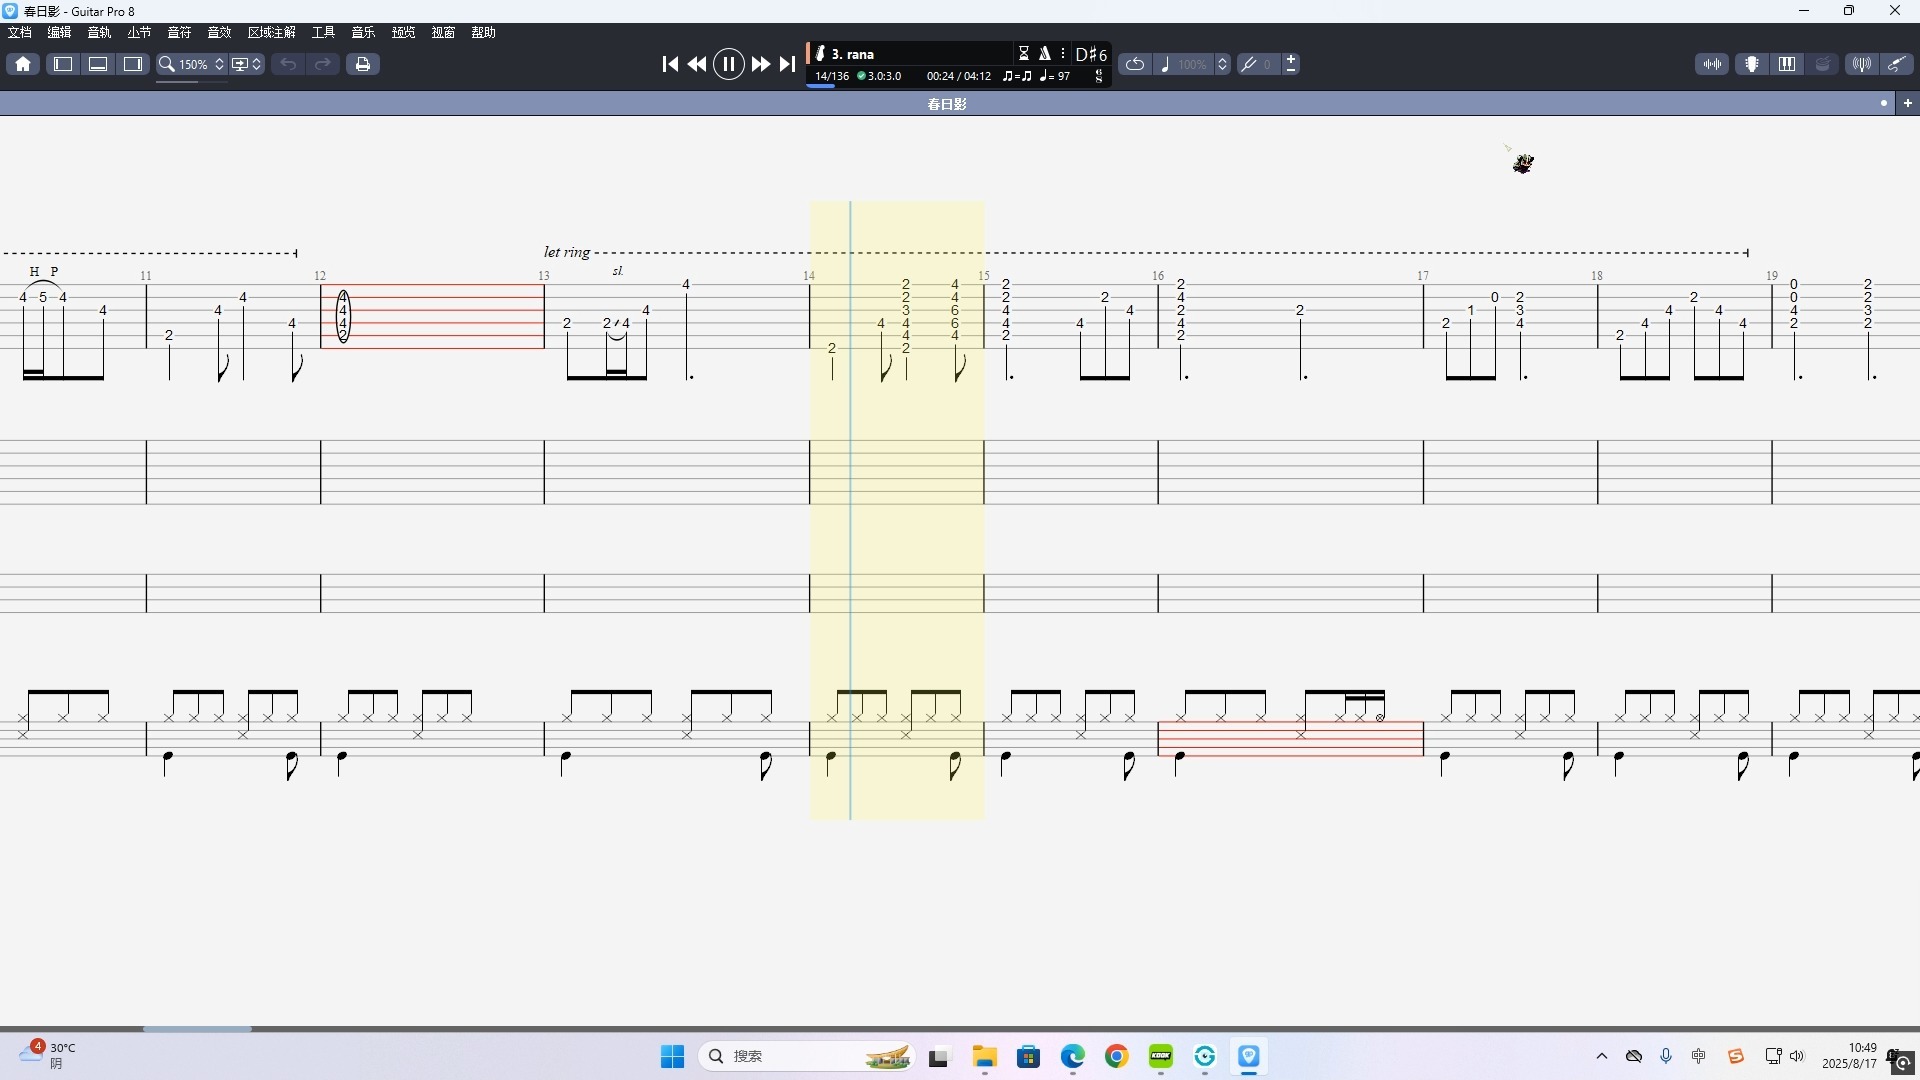Image resolution: width=1920 pixels, height=1080 pixels.
Task: Open the Windows Start menu
Action: tap(673, 1056)
